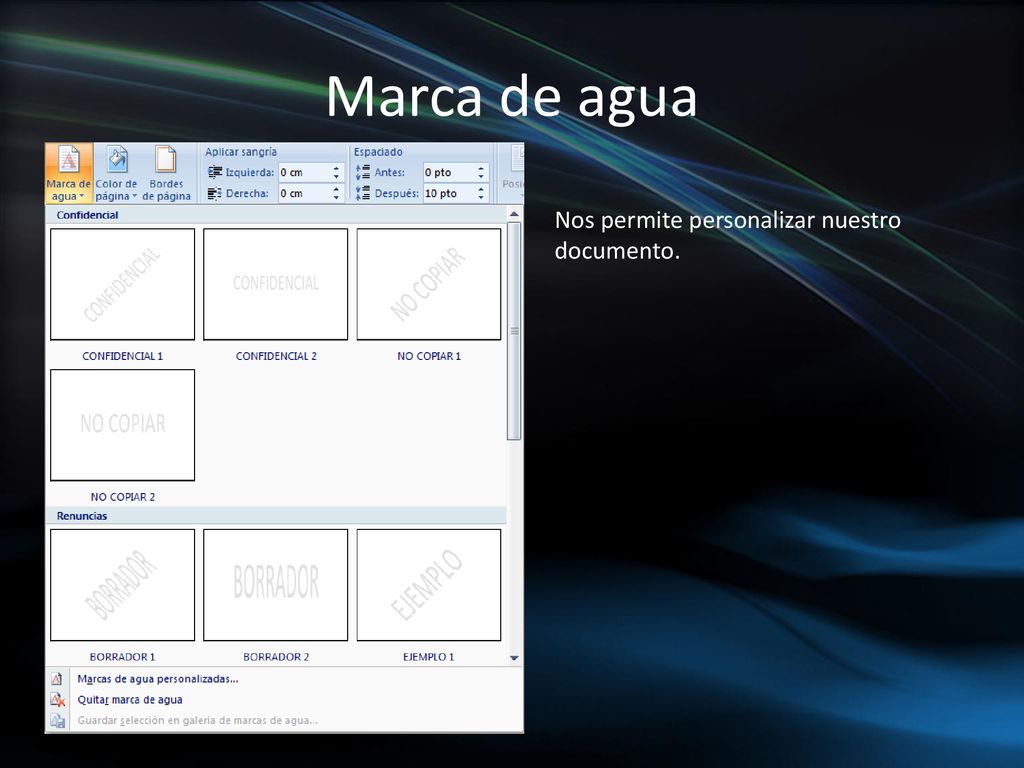The height and width of the screenshot is (768, 1024).
Task: Click the EJEMPLO 1 caption text
Action: point(428,657)
